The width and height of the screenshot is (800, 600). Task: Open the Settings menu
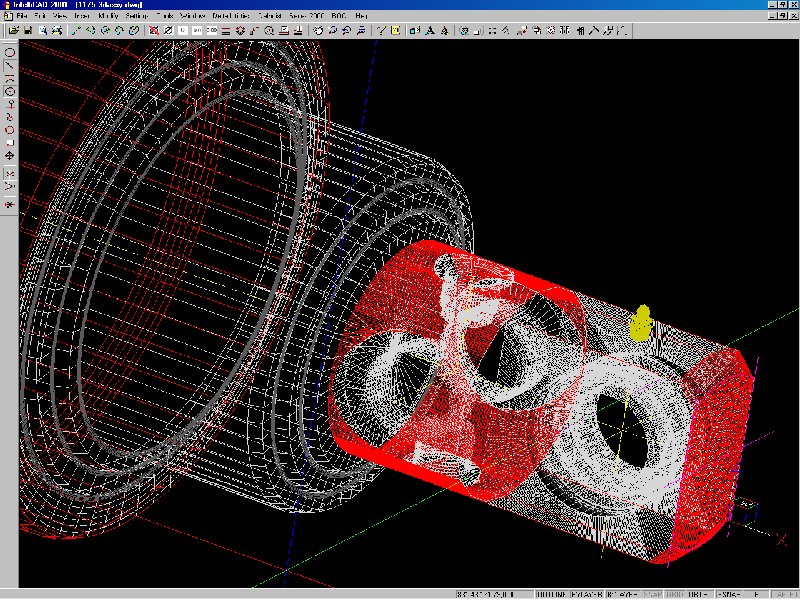click(x=137, y=16)
